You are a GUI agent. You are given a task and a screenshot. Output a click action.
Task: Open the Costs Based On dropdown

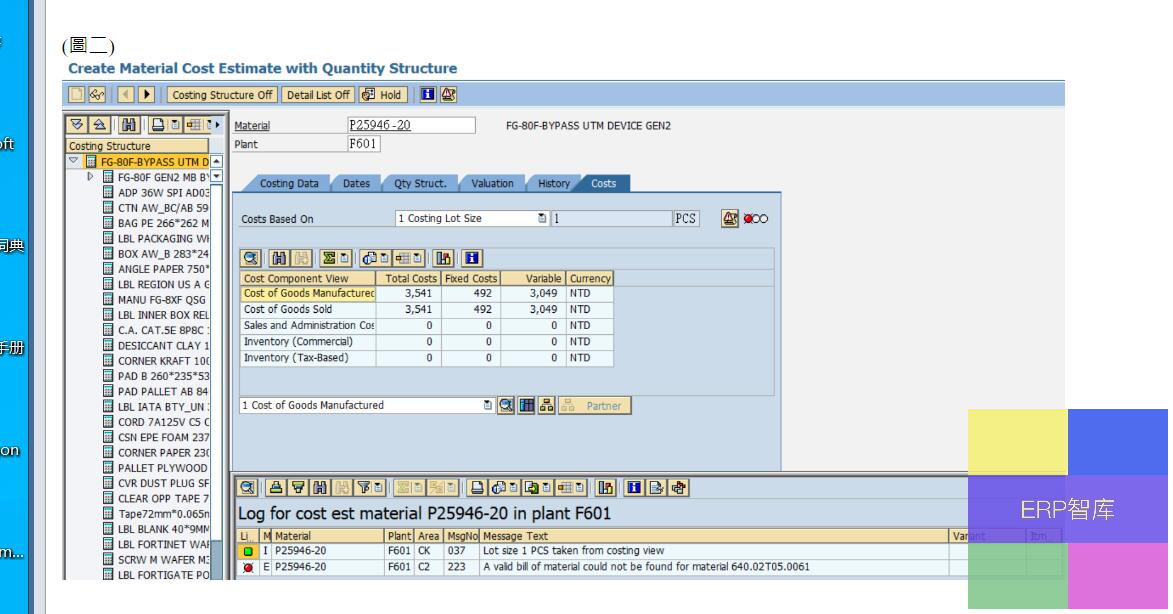click(x=542, y=218)
